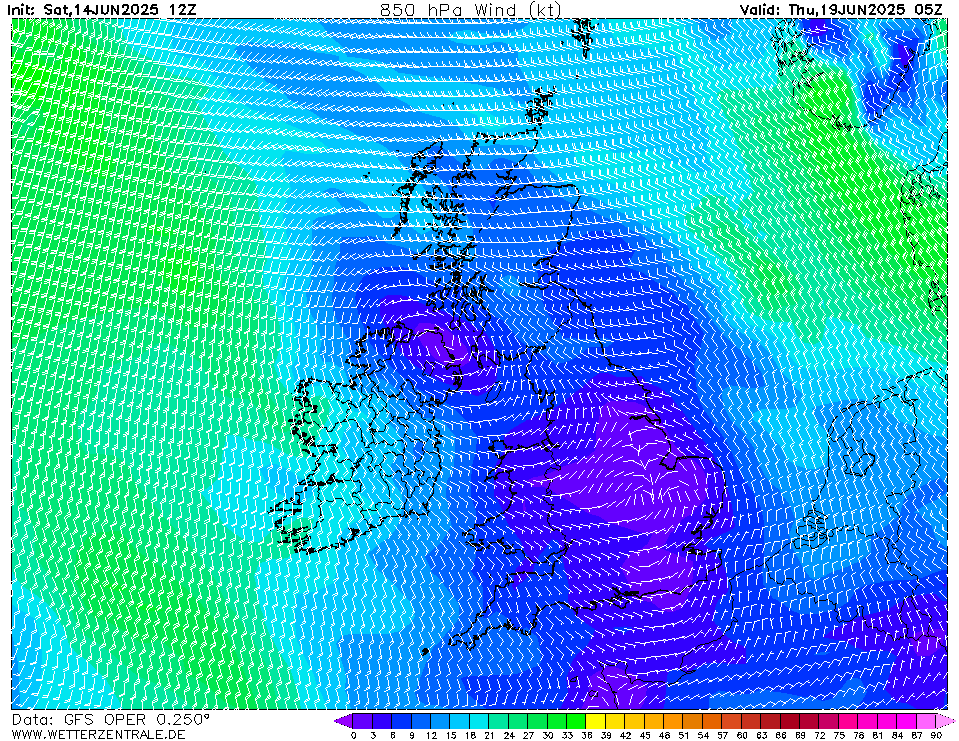Select the cyan 18–21 kt legend swatch
This screenshot has height=741, width=959.
coord(480,721)
